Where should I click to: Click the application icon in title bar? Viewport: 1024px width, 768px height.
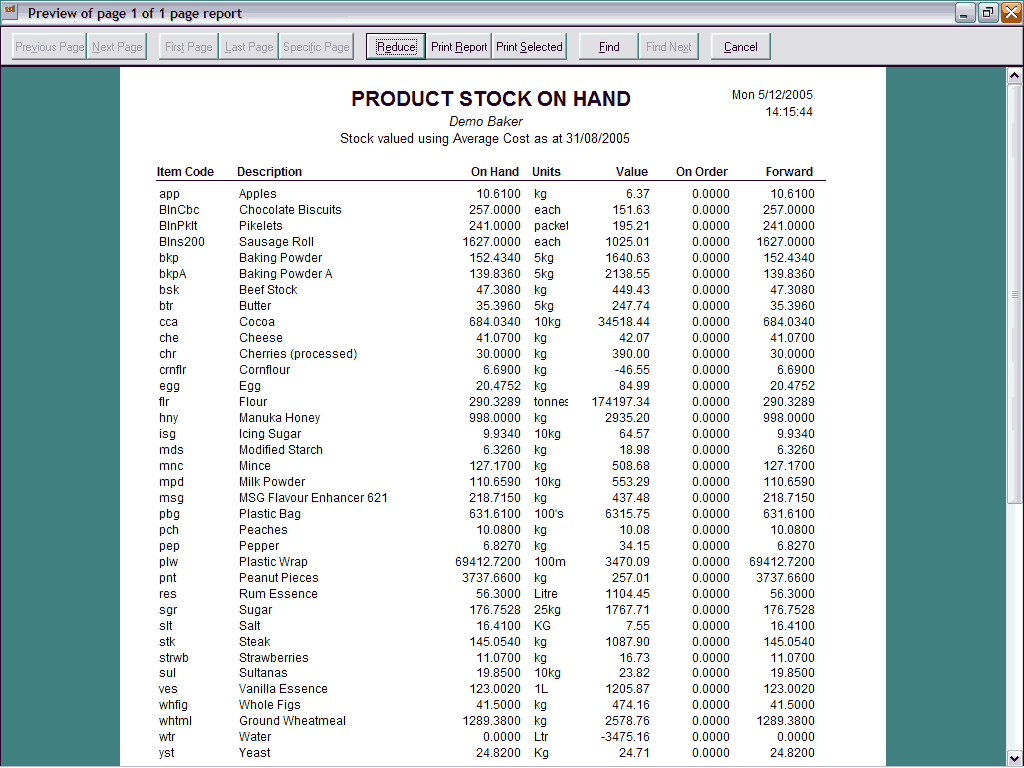pos(11,13)
